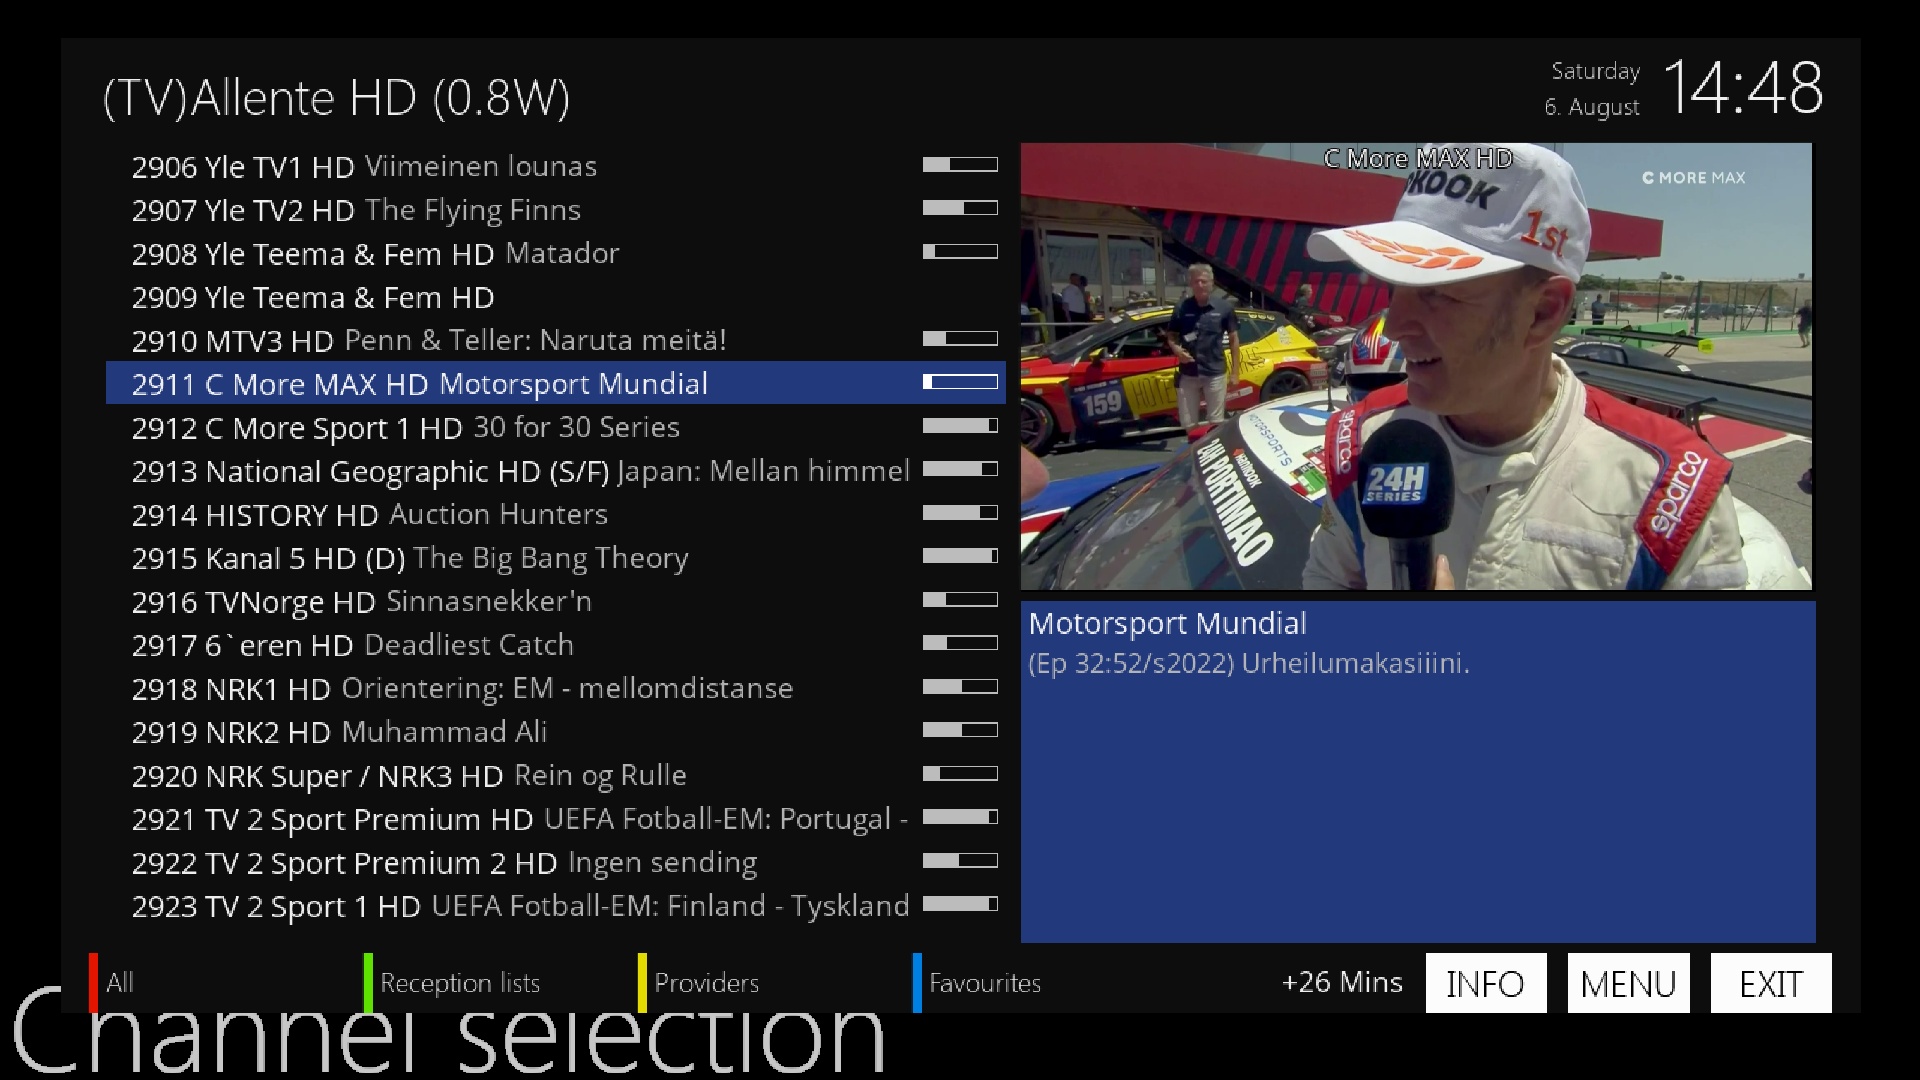Viewport: 1920px width, 1080px height.
Task: Click progress bar for MTV3 HD
Action: click(960, 338)
